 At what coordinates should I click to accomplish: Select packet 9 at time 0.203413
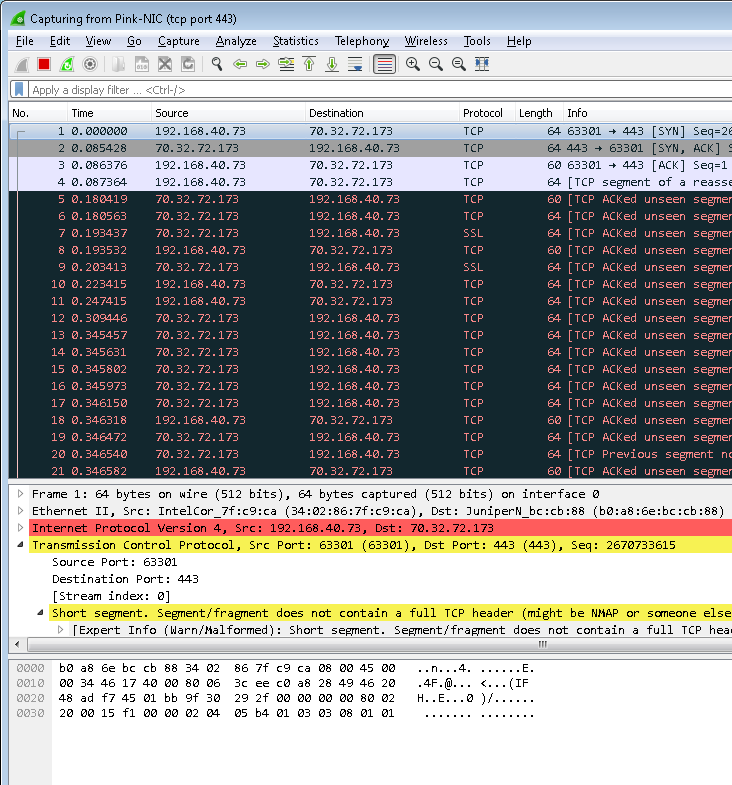(x=371, y=267)
